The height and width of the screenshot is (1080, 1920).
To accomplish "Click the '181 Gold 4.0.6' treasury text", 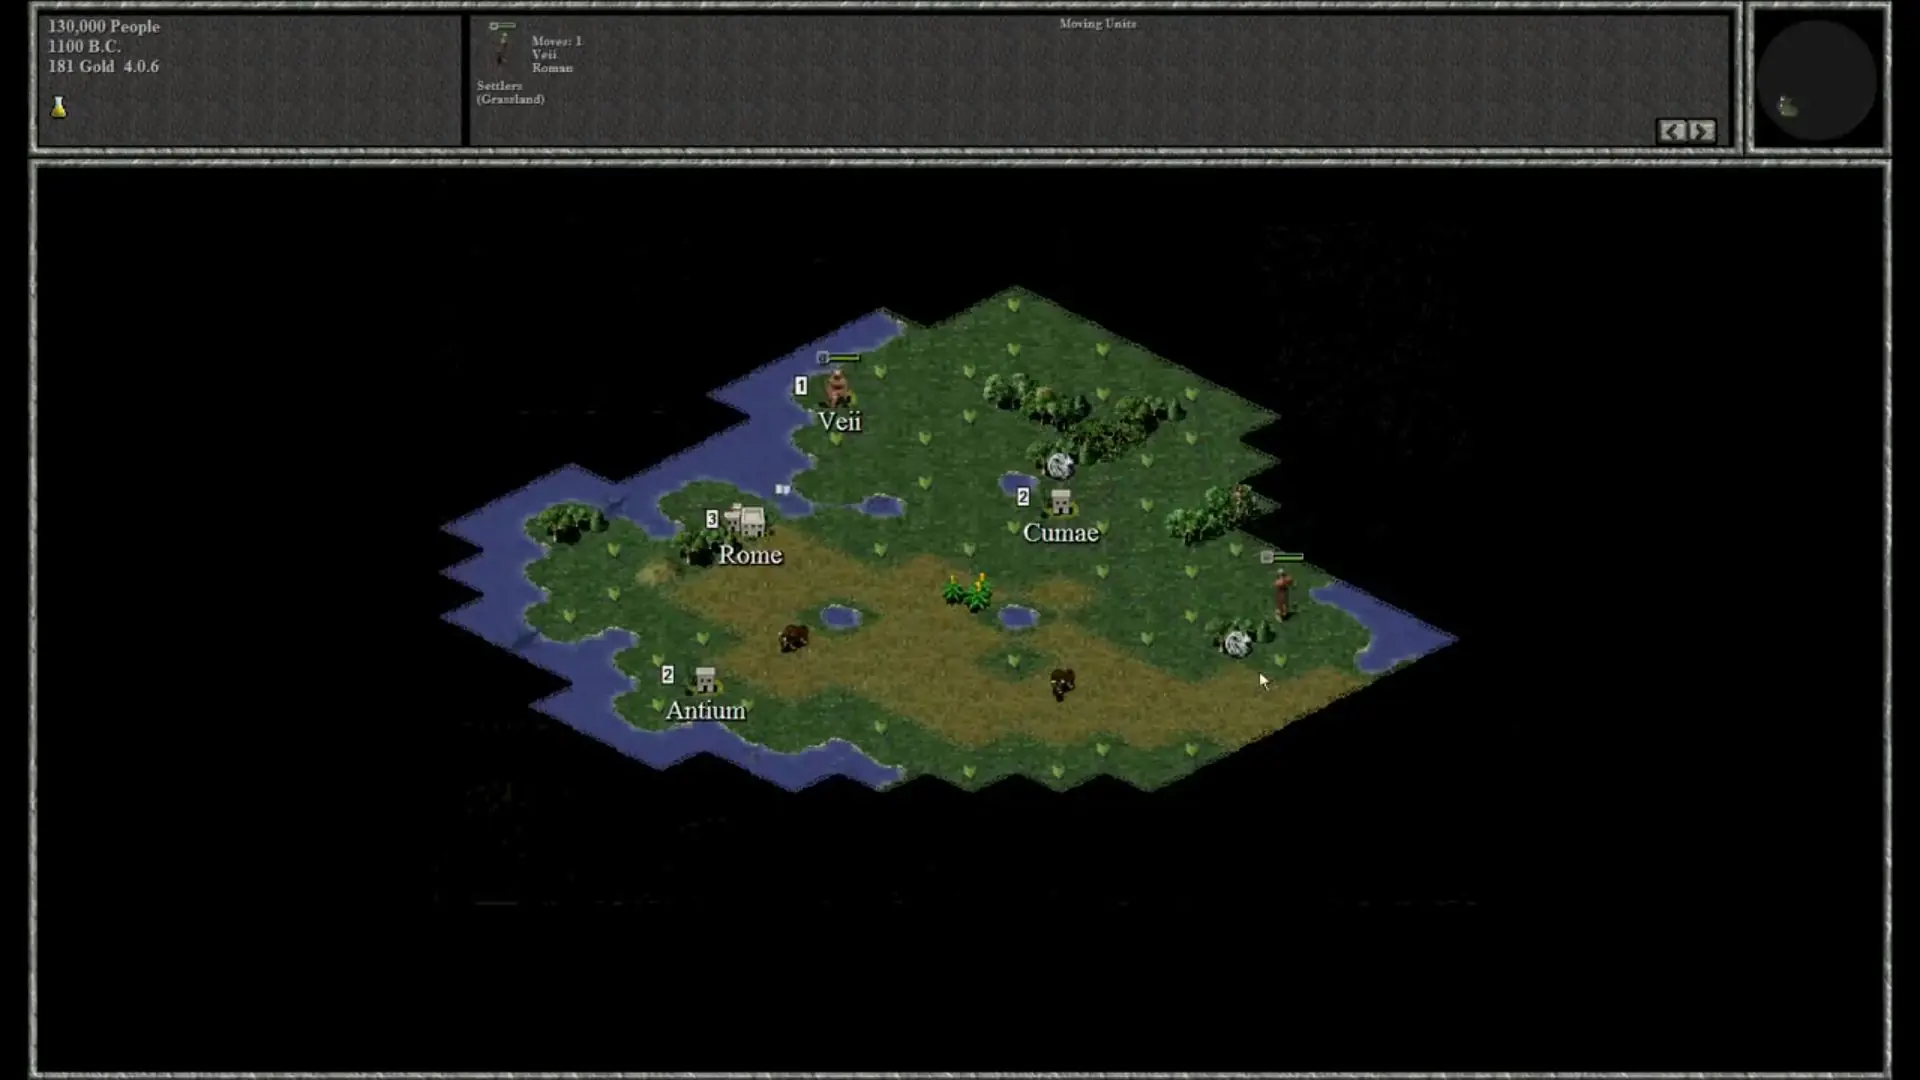I will (x=103, y=67).
